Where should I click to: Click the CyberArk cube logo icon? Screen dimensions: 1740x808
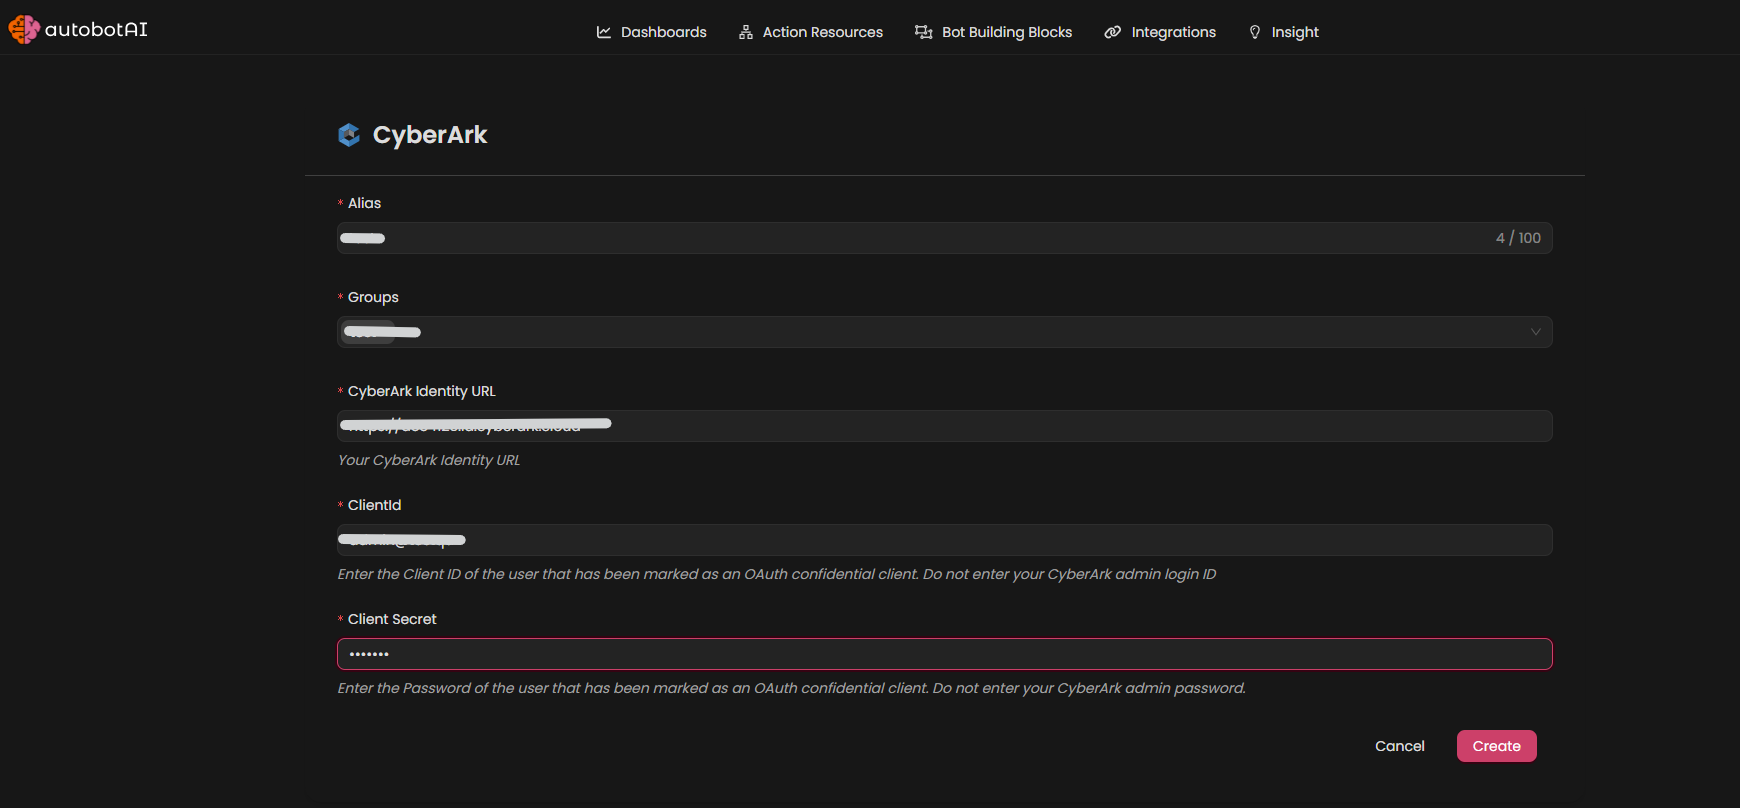(x=349, y=135)
